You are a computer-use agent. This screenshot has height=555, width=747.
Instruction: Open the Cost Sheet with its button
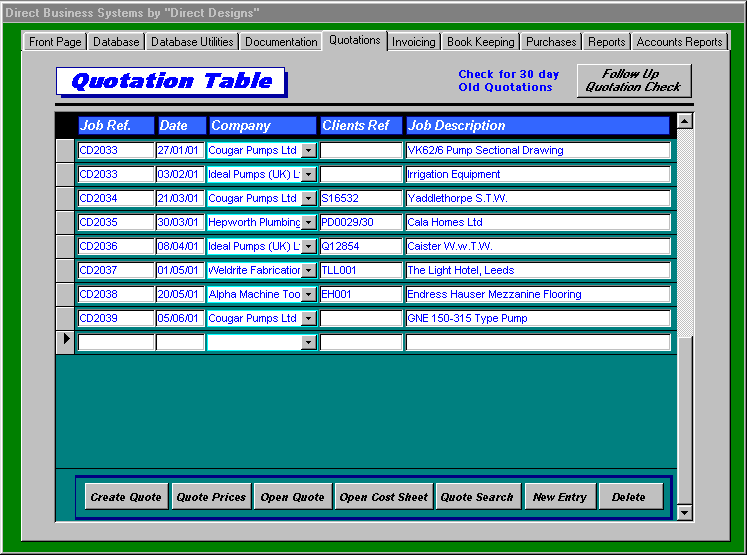383,497
